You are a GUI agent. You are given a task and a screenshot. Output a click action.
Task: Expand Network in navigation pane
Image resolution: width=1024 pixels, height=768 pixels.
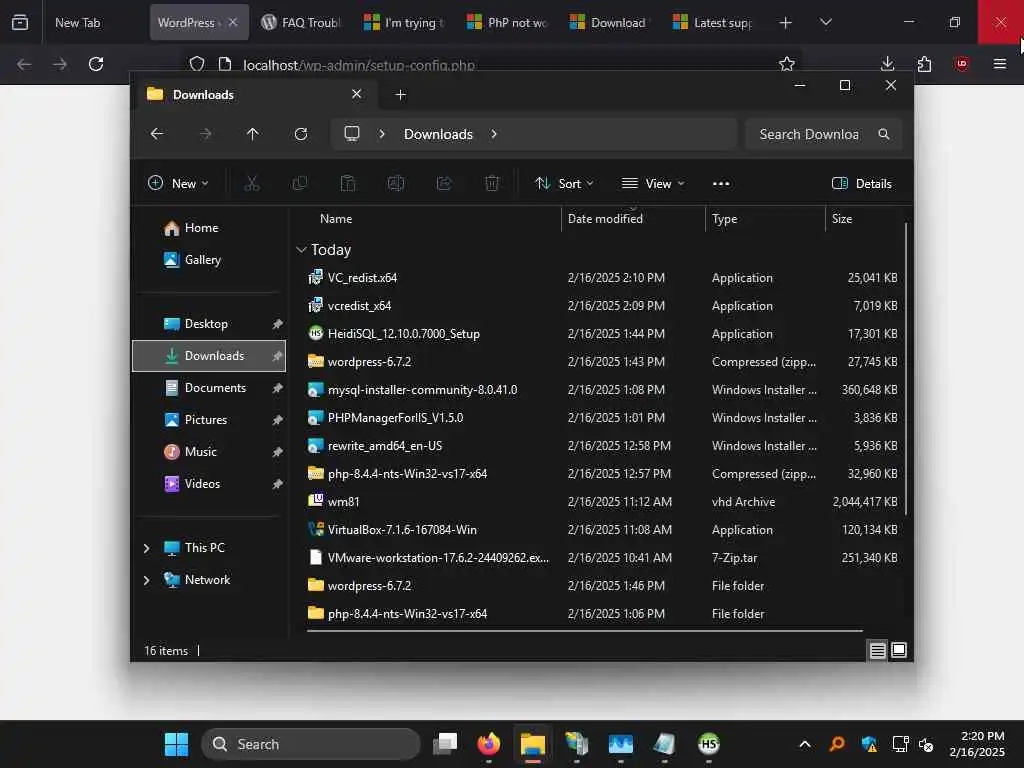point(146,580)
